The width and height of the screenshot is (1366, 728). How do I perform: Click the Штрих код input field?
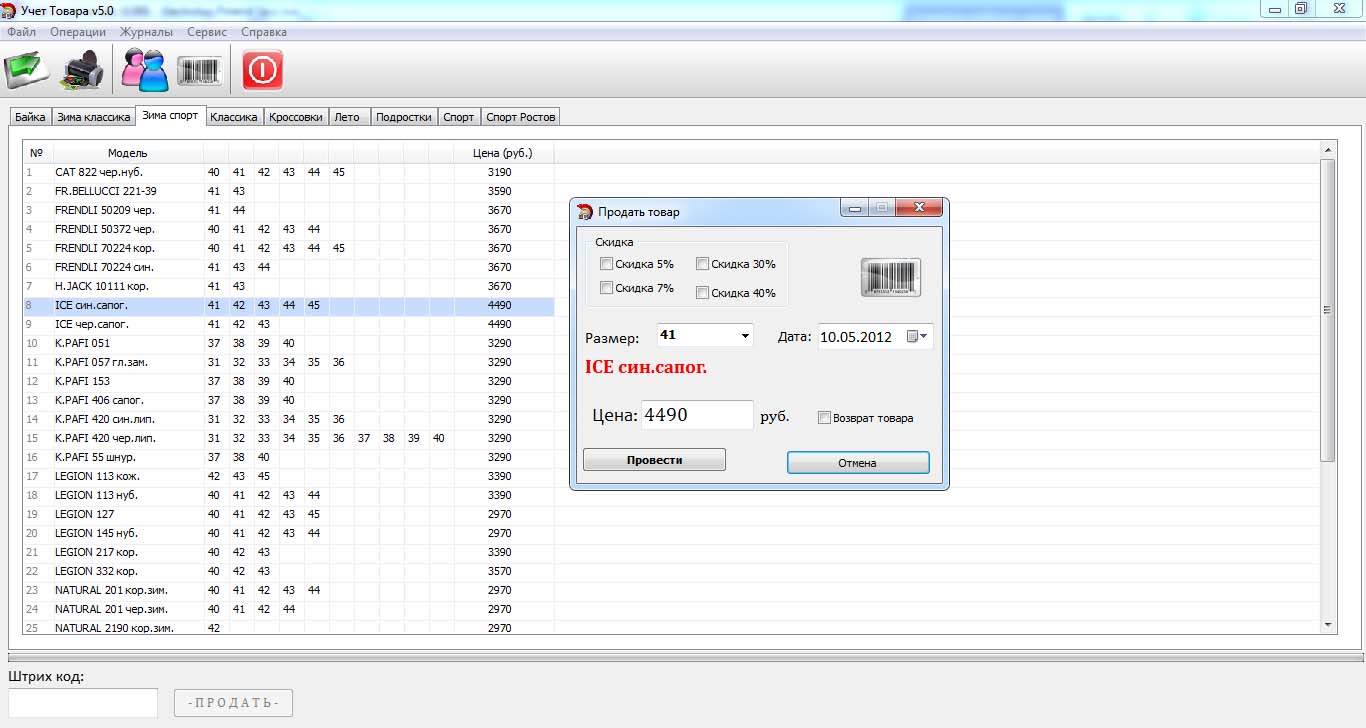(x=83, y=702)
